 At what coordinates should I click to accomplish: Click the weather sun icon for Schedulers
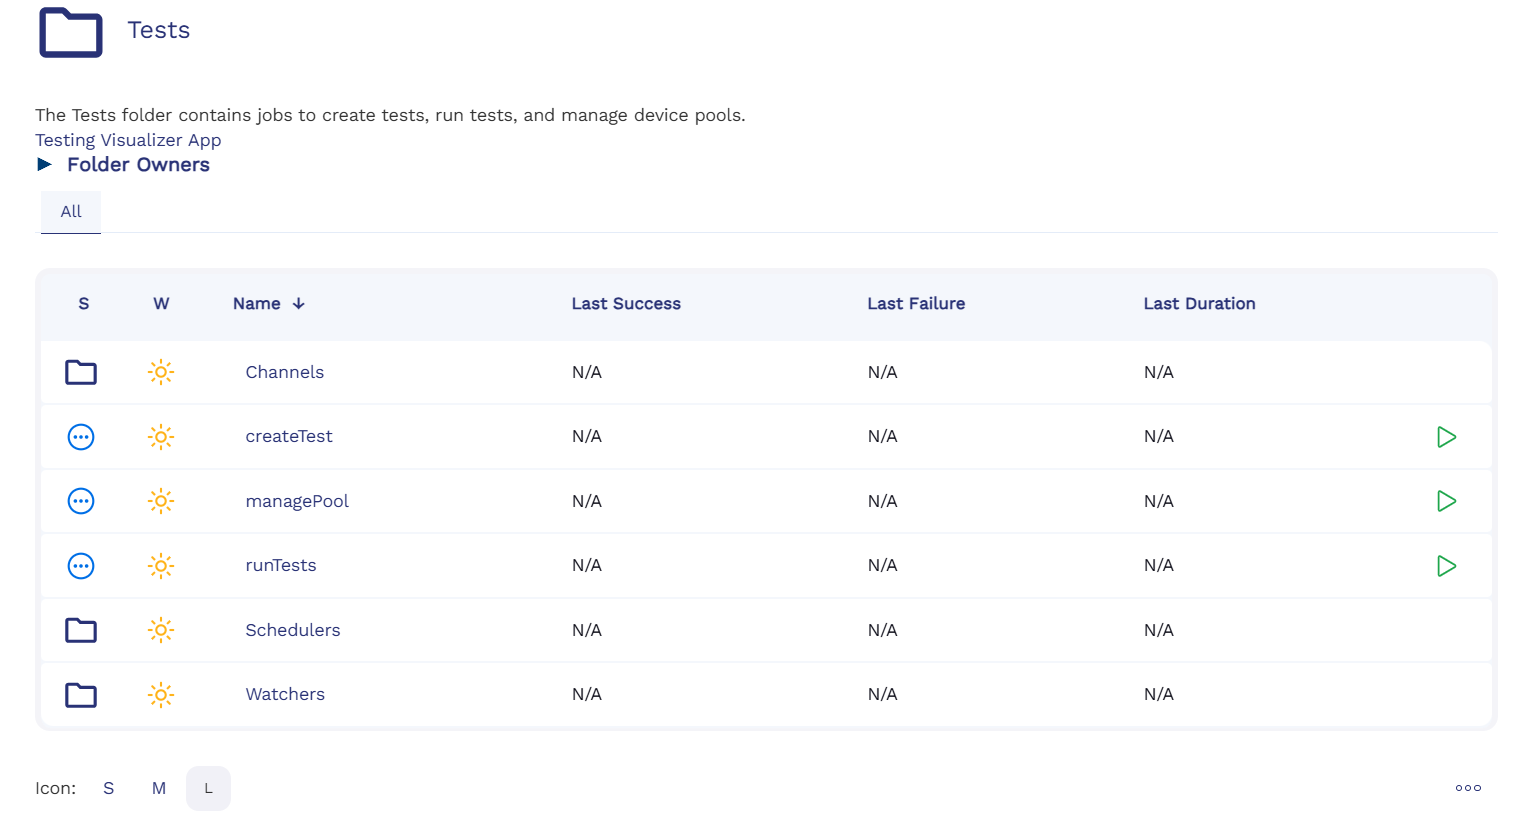click(161, 630)
